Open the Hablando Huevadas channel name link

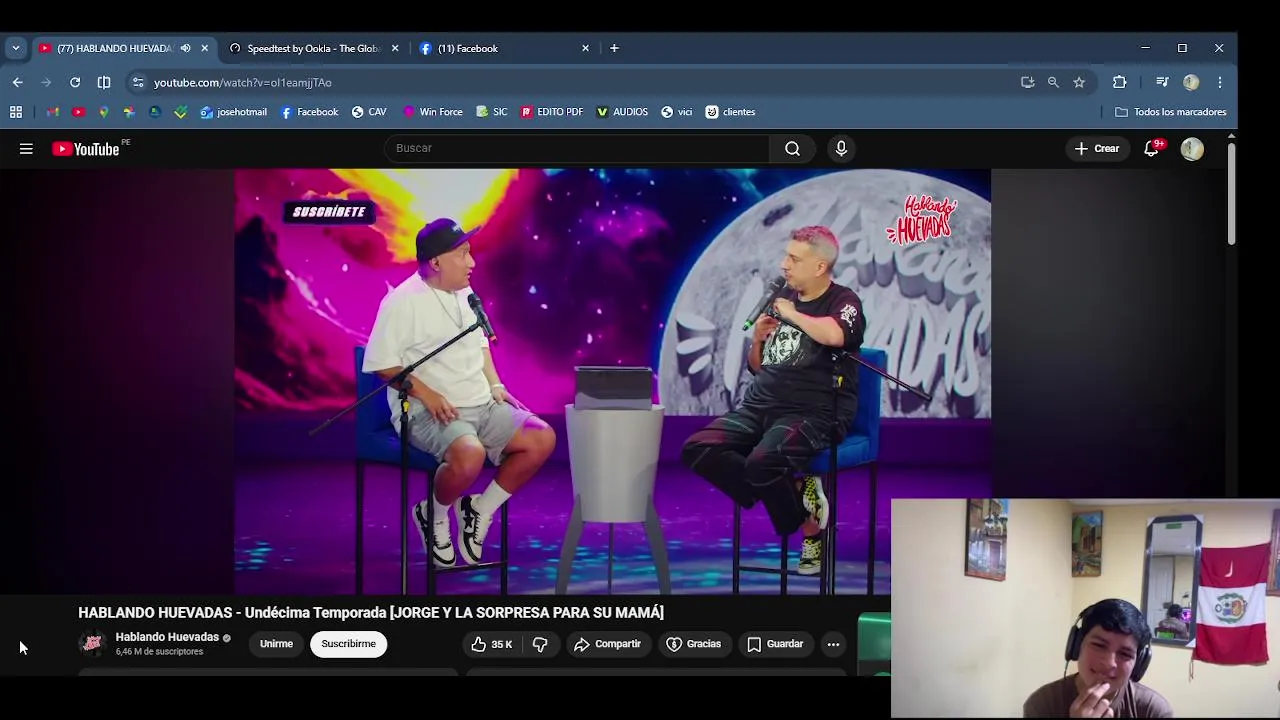[x=167, y=637]
